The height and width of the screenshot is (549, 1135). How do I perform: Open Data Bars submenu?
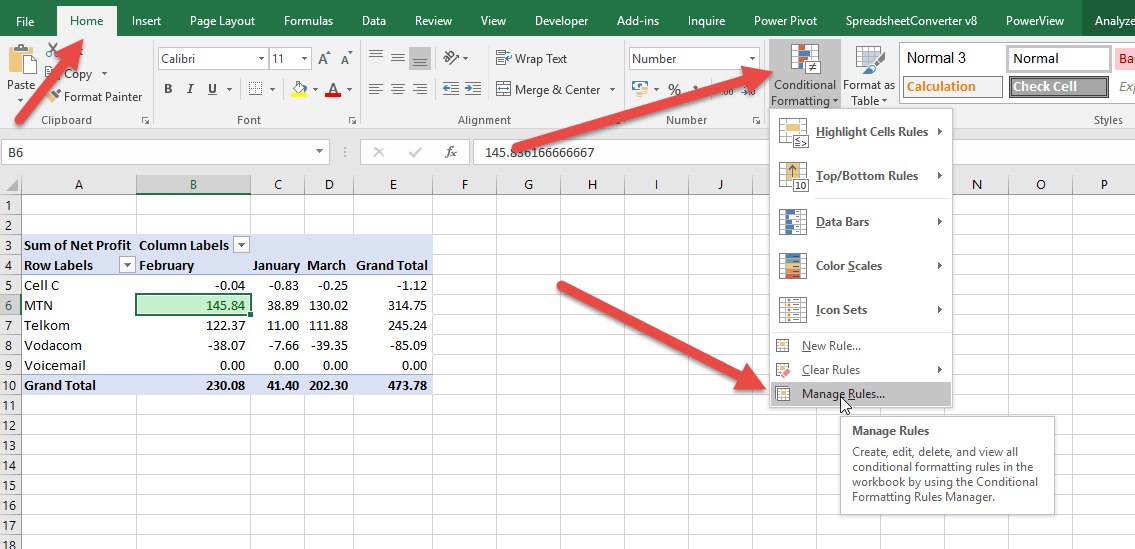point(861,222)
